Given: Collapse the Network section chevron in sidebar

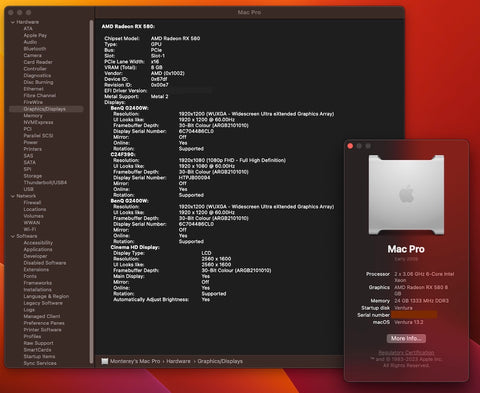Looking at the screenshot, I should (13, 196).
